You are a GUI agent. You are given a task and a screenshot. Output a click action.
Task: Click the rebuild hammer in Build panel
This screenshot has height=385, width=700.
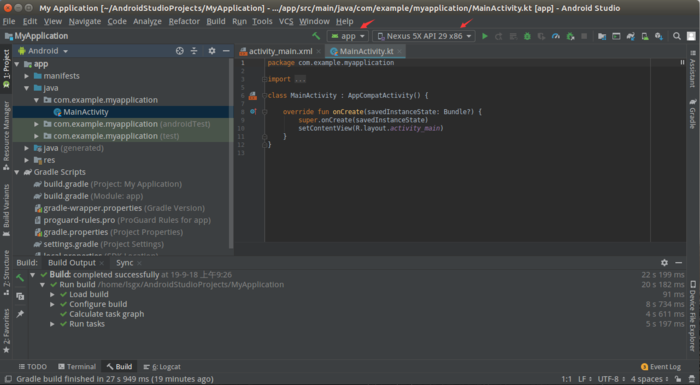click(20, 278)
